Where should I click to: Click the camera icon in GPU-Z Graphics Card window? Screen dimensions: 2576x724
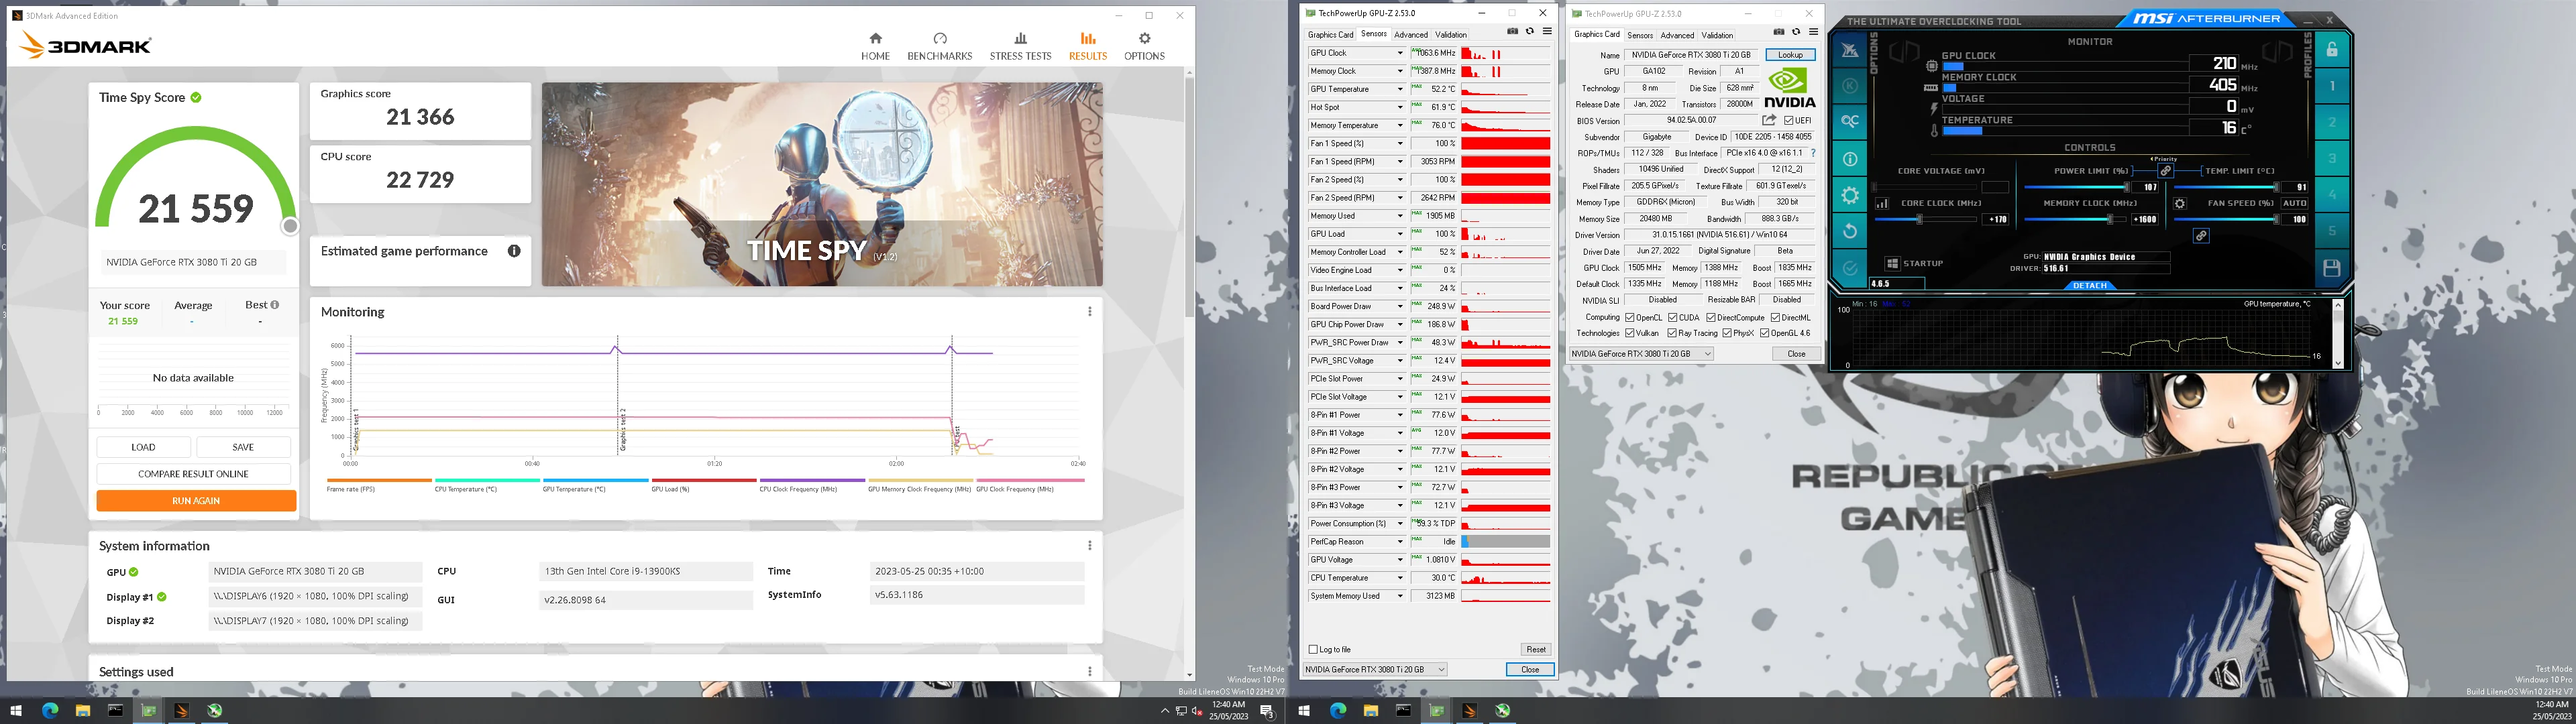coord(1778,32)
